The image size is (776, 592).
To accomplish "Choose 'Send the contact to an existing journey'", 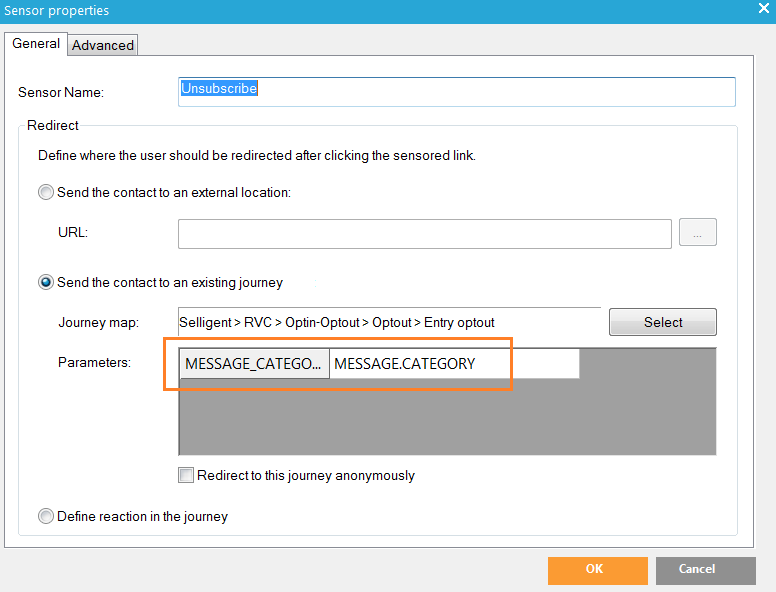I will click(x=46, y=282).
